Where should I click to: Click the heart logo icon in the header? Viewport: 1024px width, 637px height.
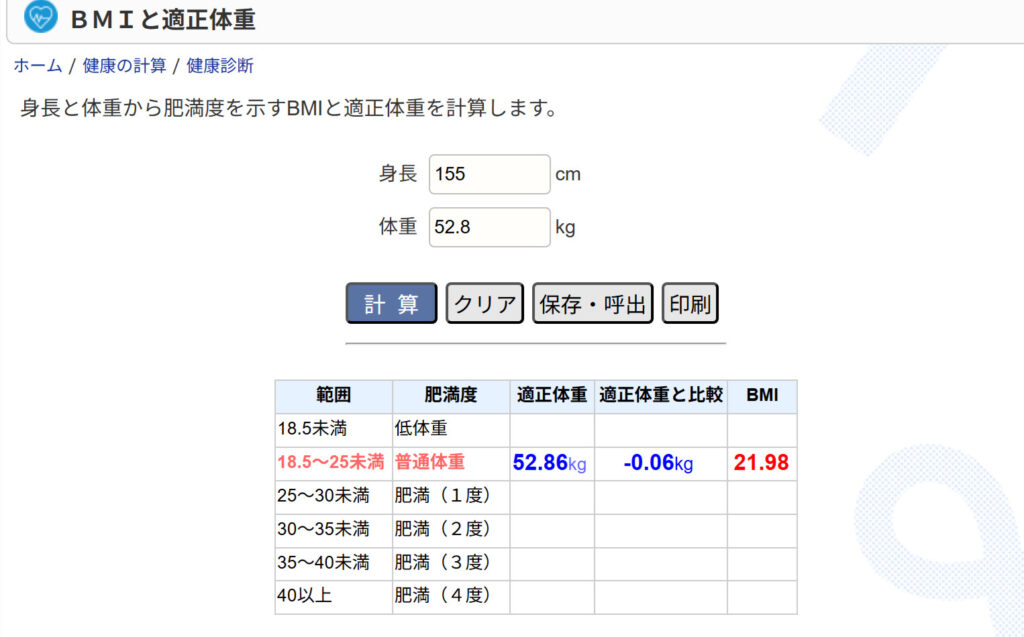38,19
